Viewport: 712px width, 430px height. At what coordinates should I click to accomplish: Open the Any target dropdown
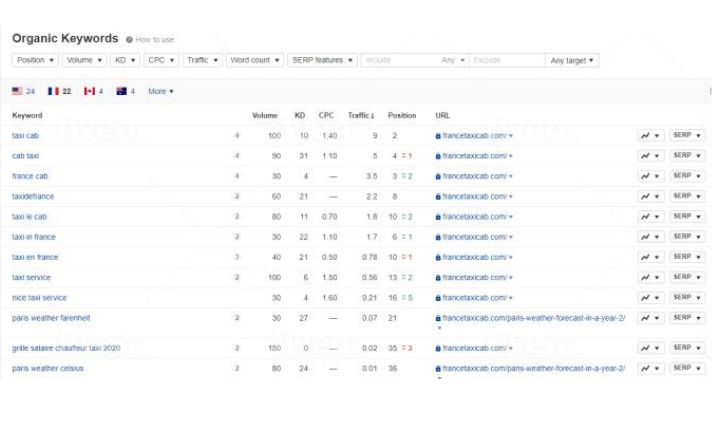572,60
